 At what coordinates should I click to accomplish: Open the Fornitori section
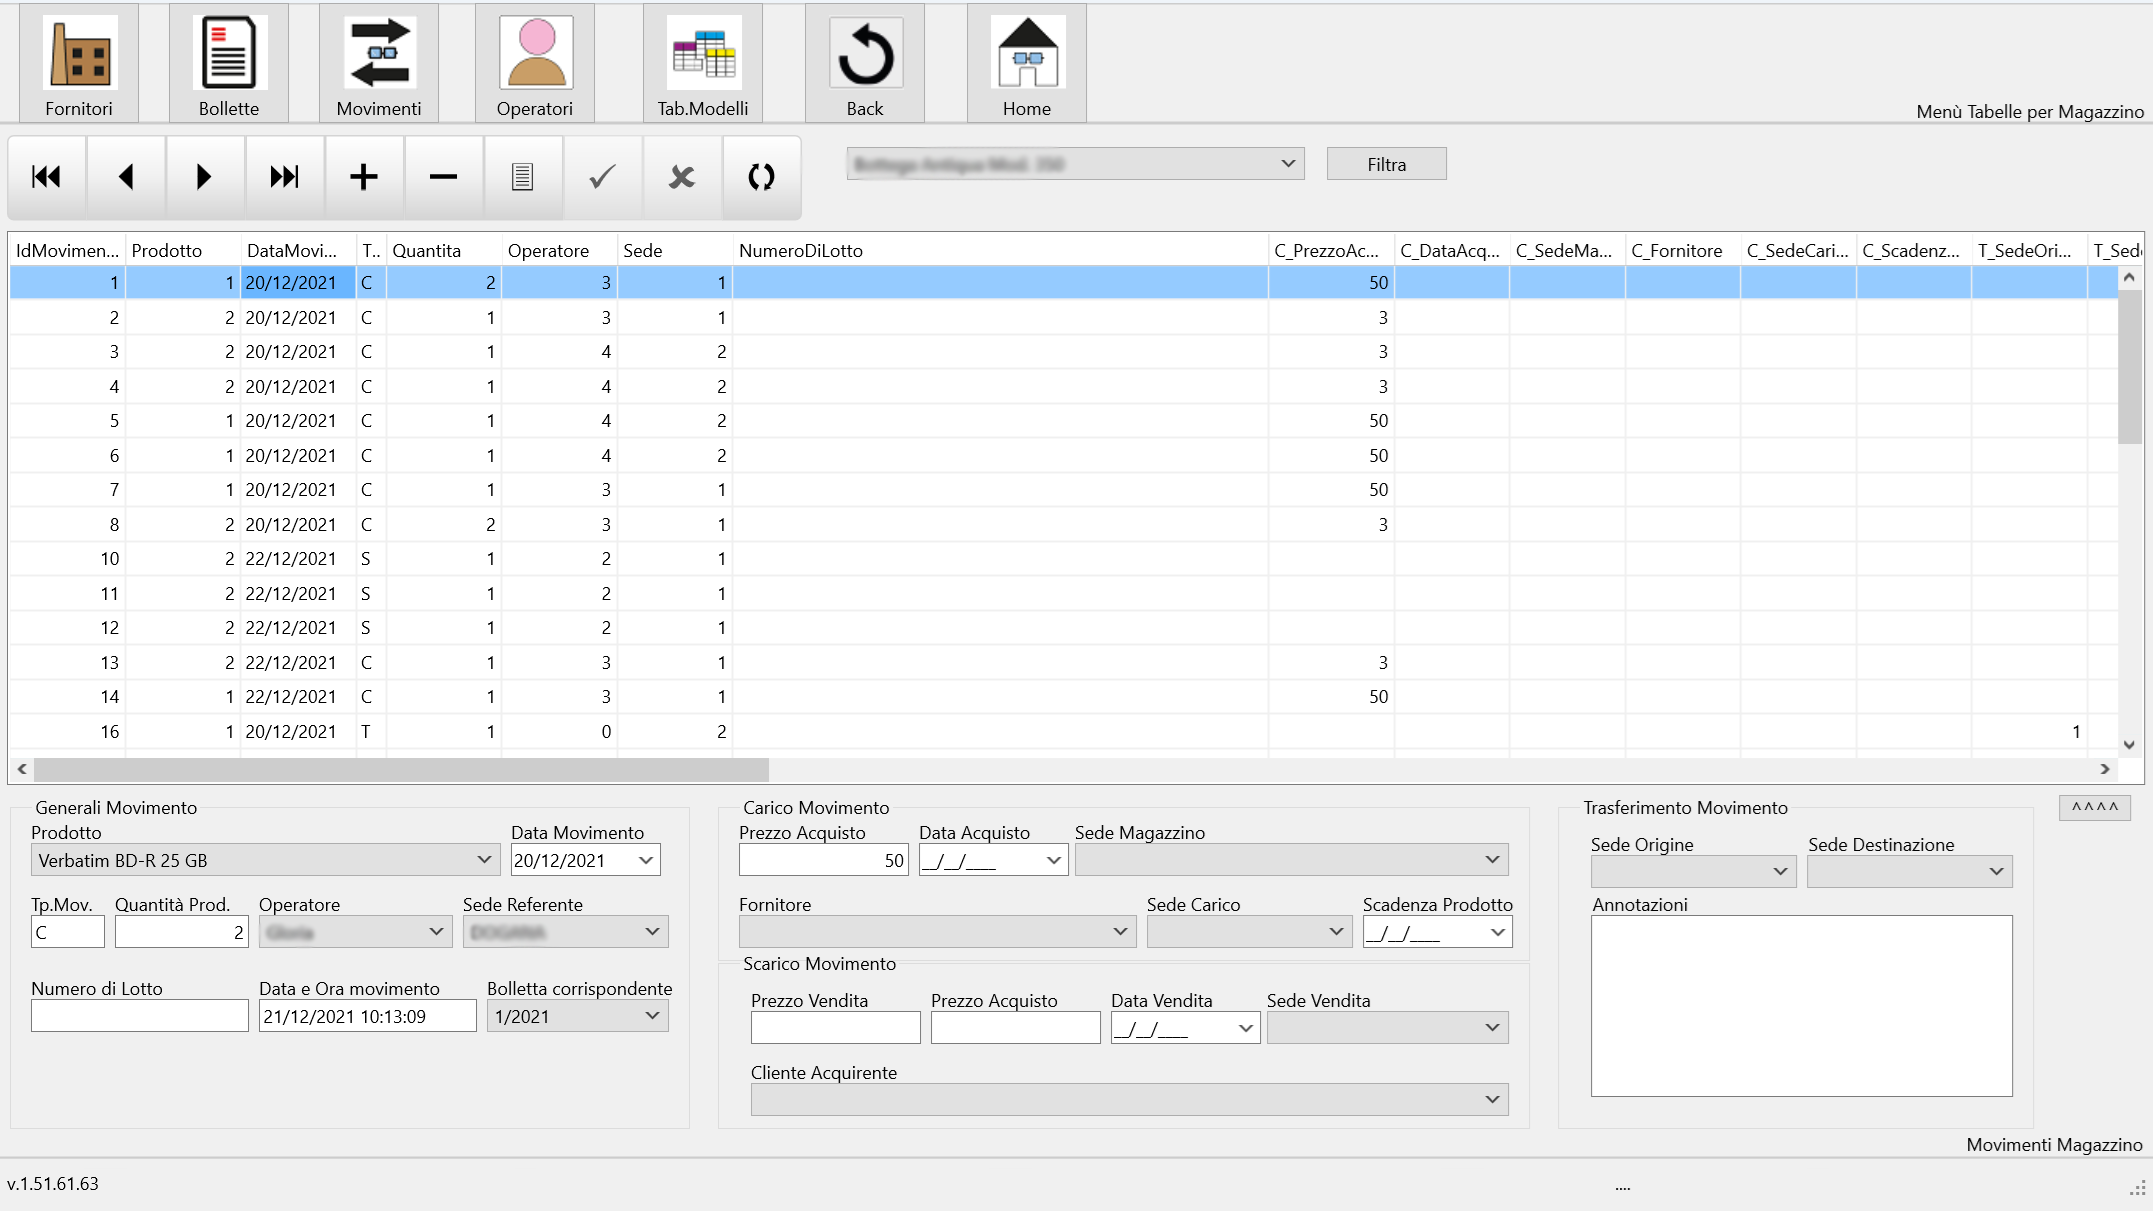[x=79, y=63]
